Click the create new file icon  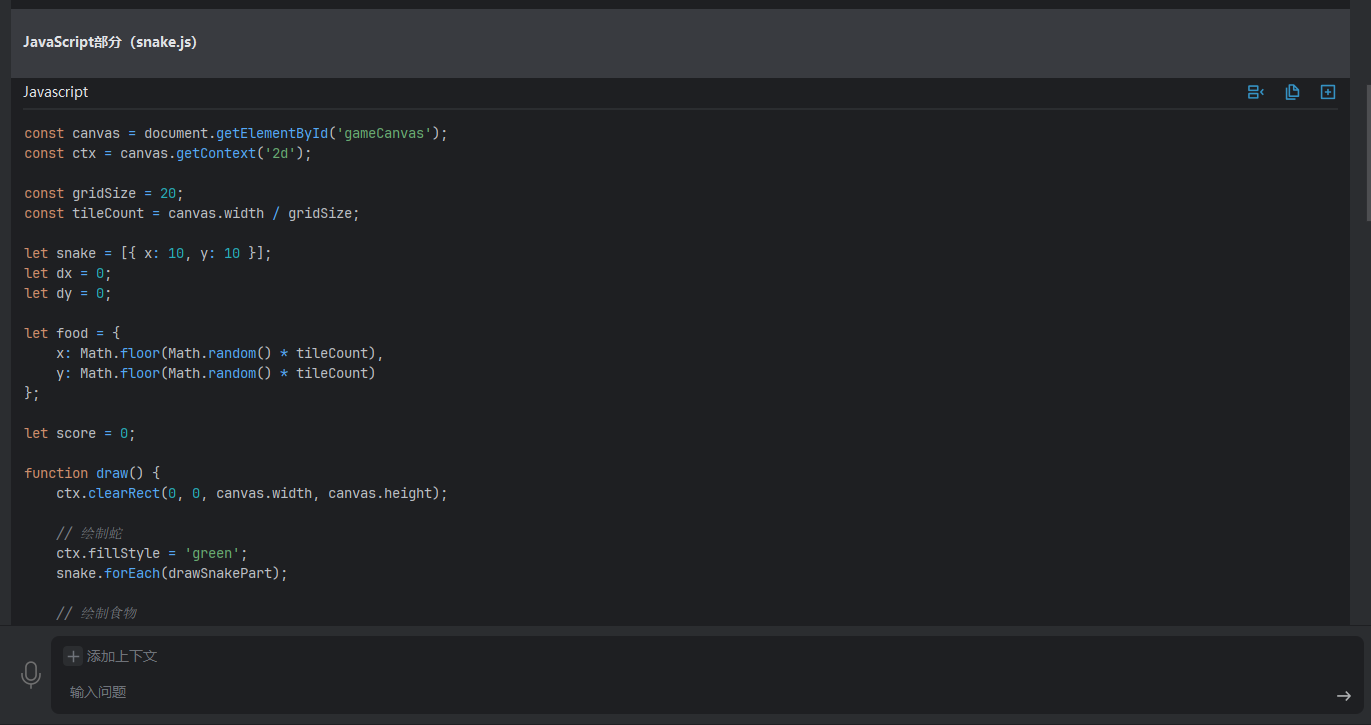[x=1328, y=92]
